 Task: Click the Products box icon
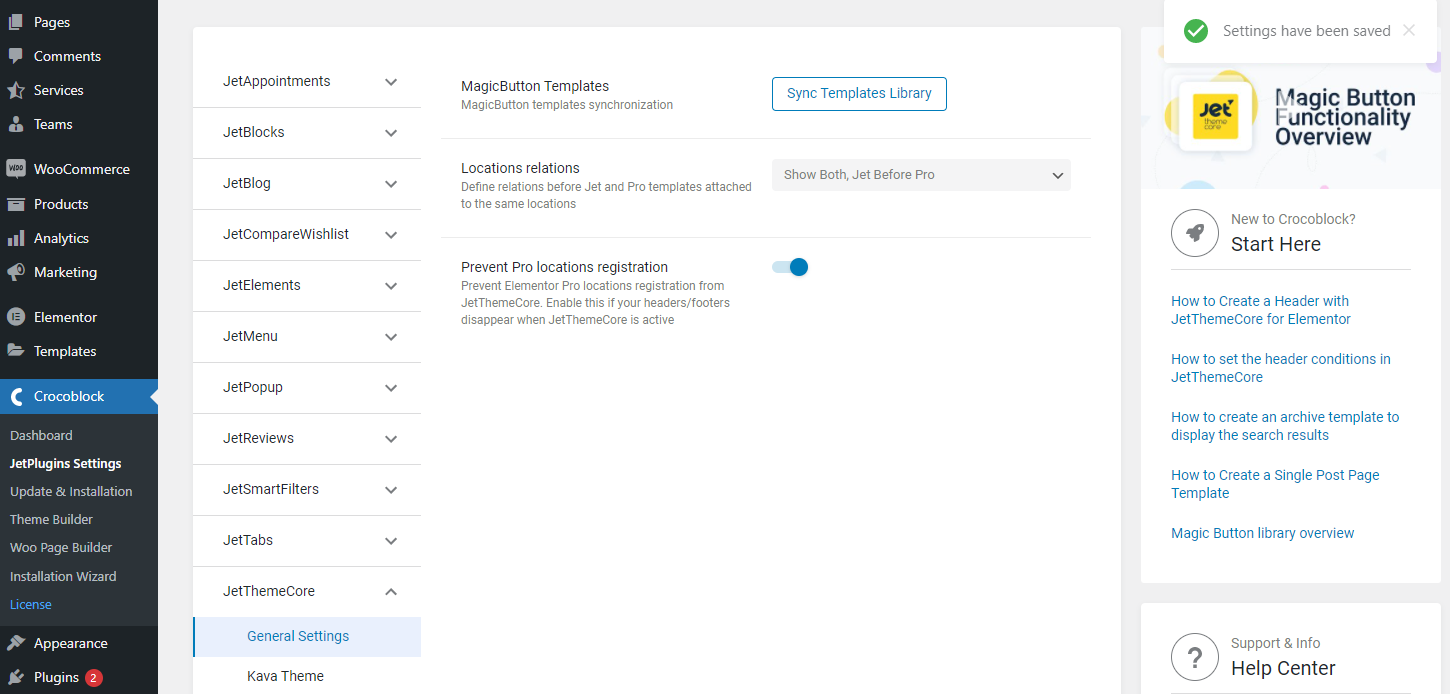(16, 204)
